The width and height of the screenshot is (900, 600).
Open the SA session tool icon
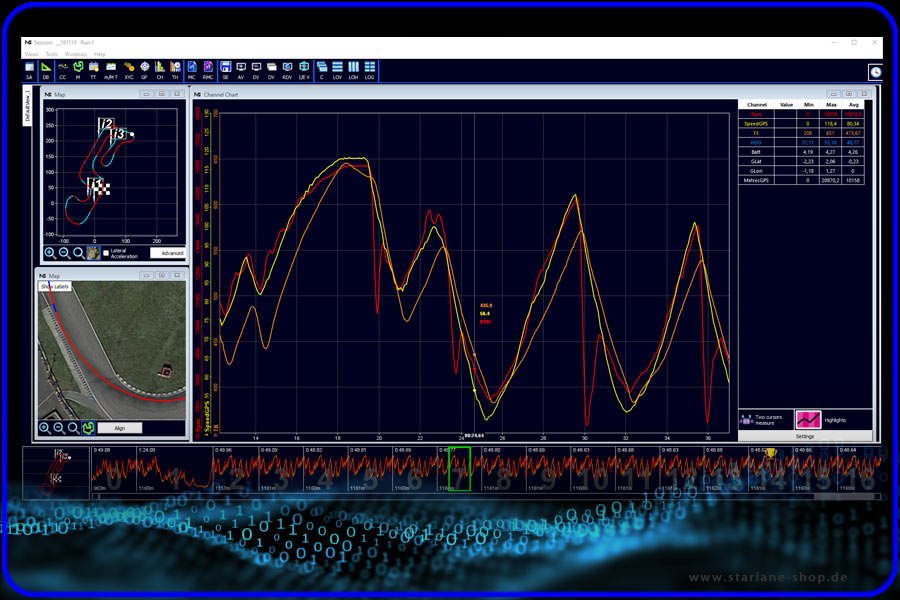(x=29, y=71)
